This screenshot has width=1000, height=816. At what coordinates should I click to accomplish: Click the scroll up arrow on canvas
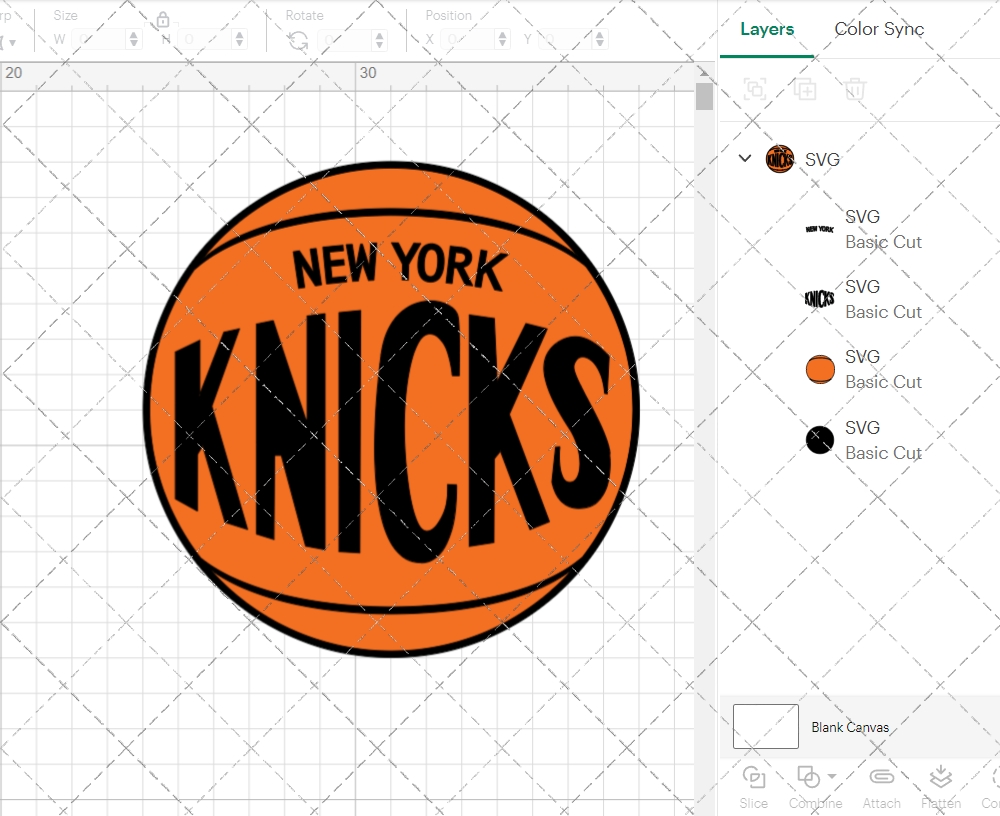704,71
